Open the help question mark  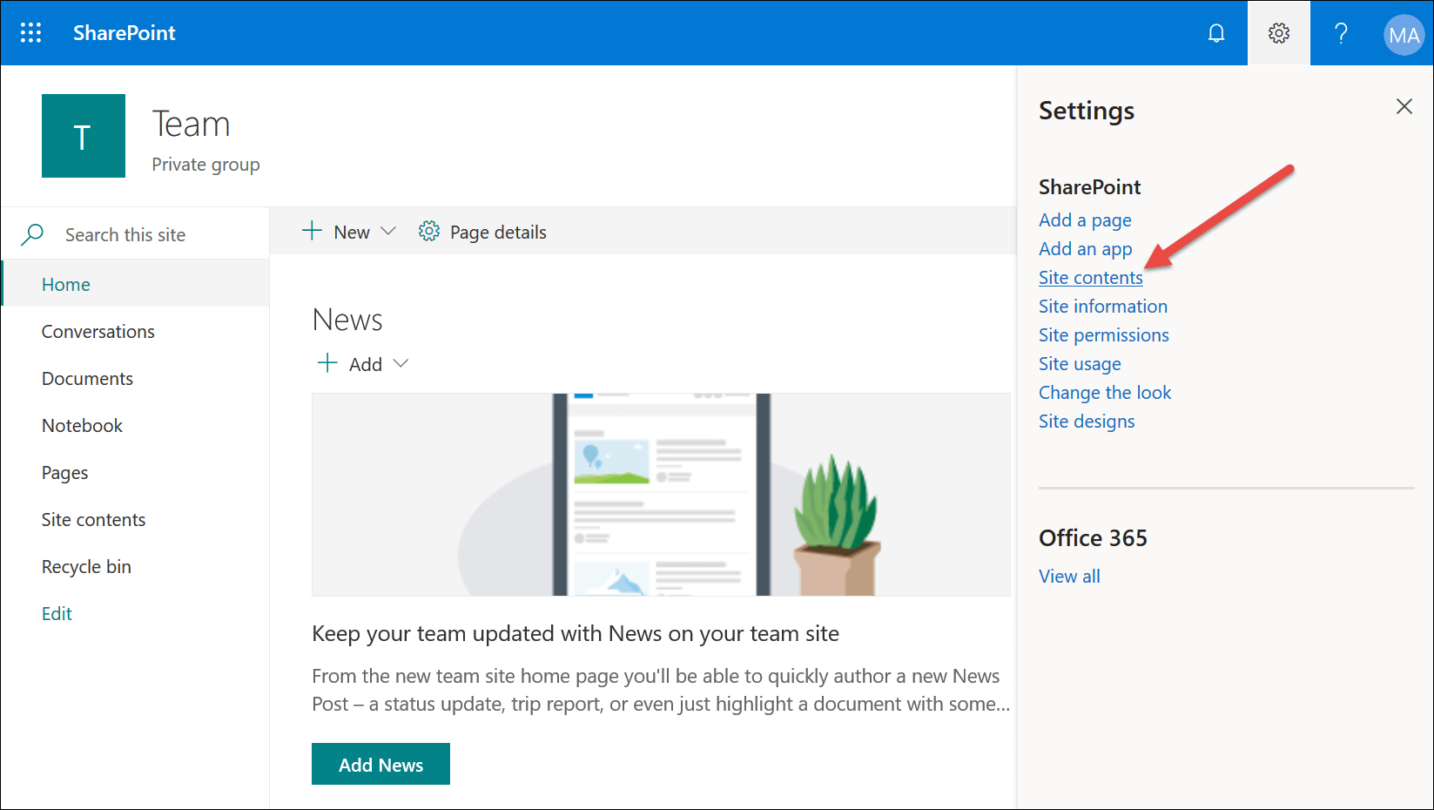1341,33
